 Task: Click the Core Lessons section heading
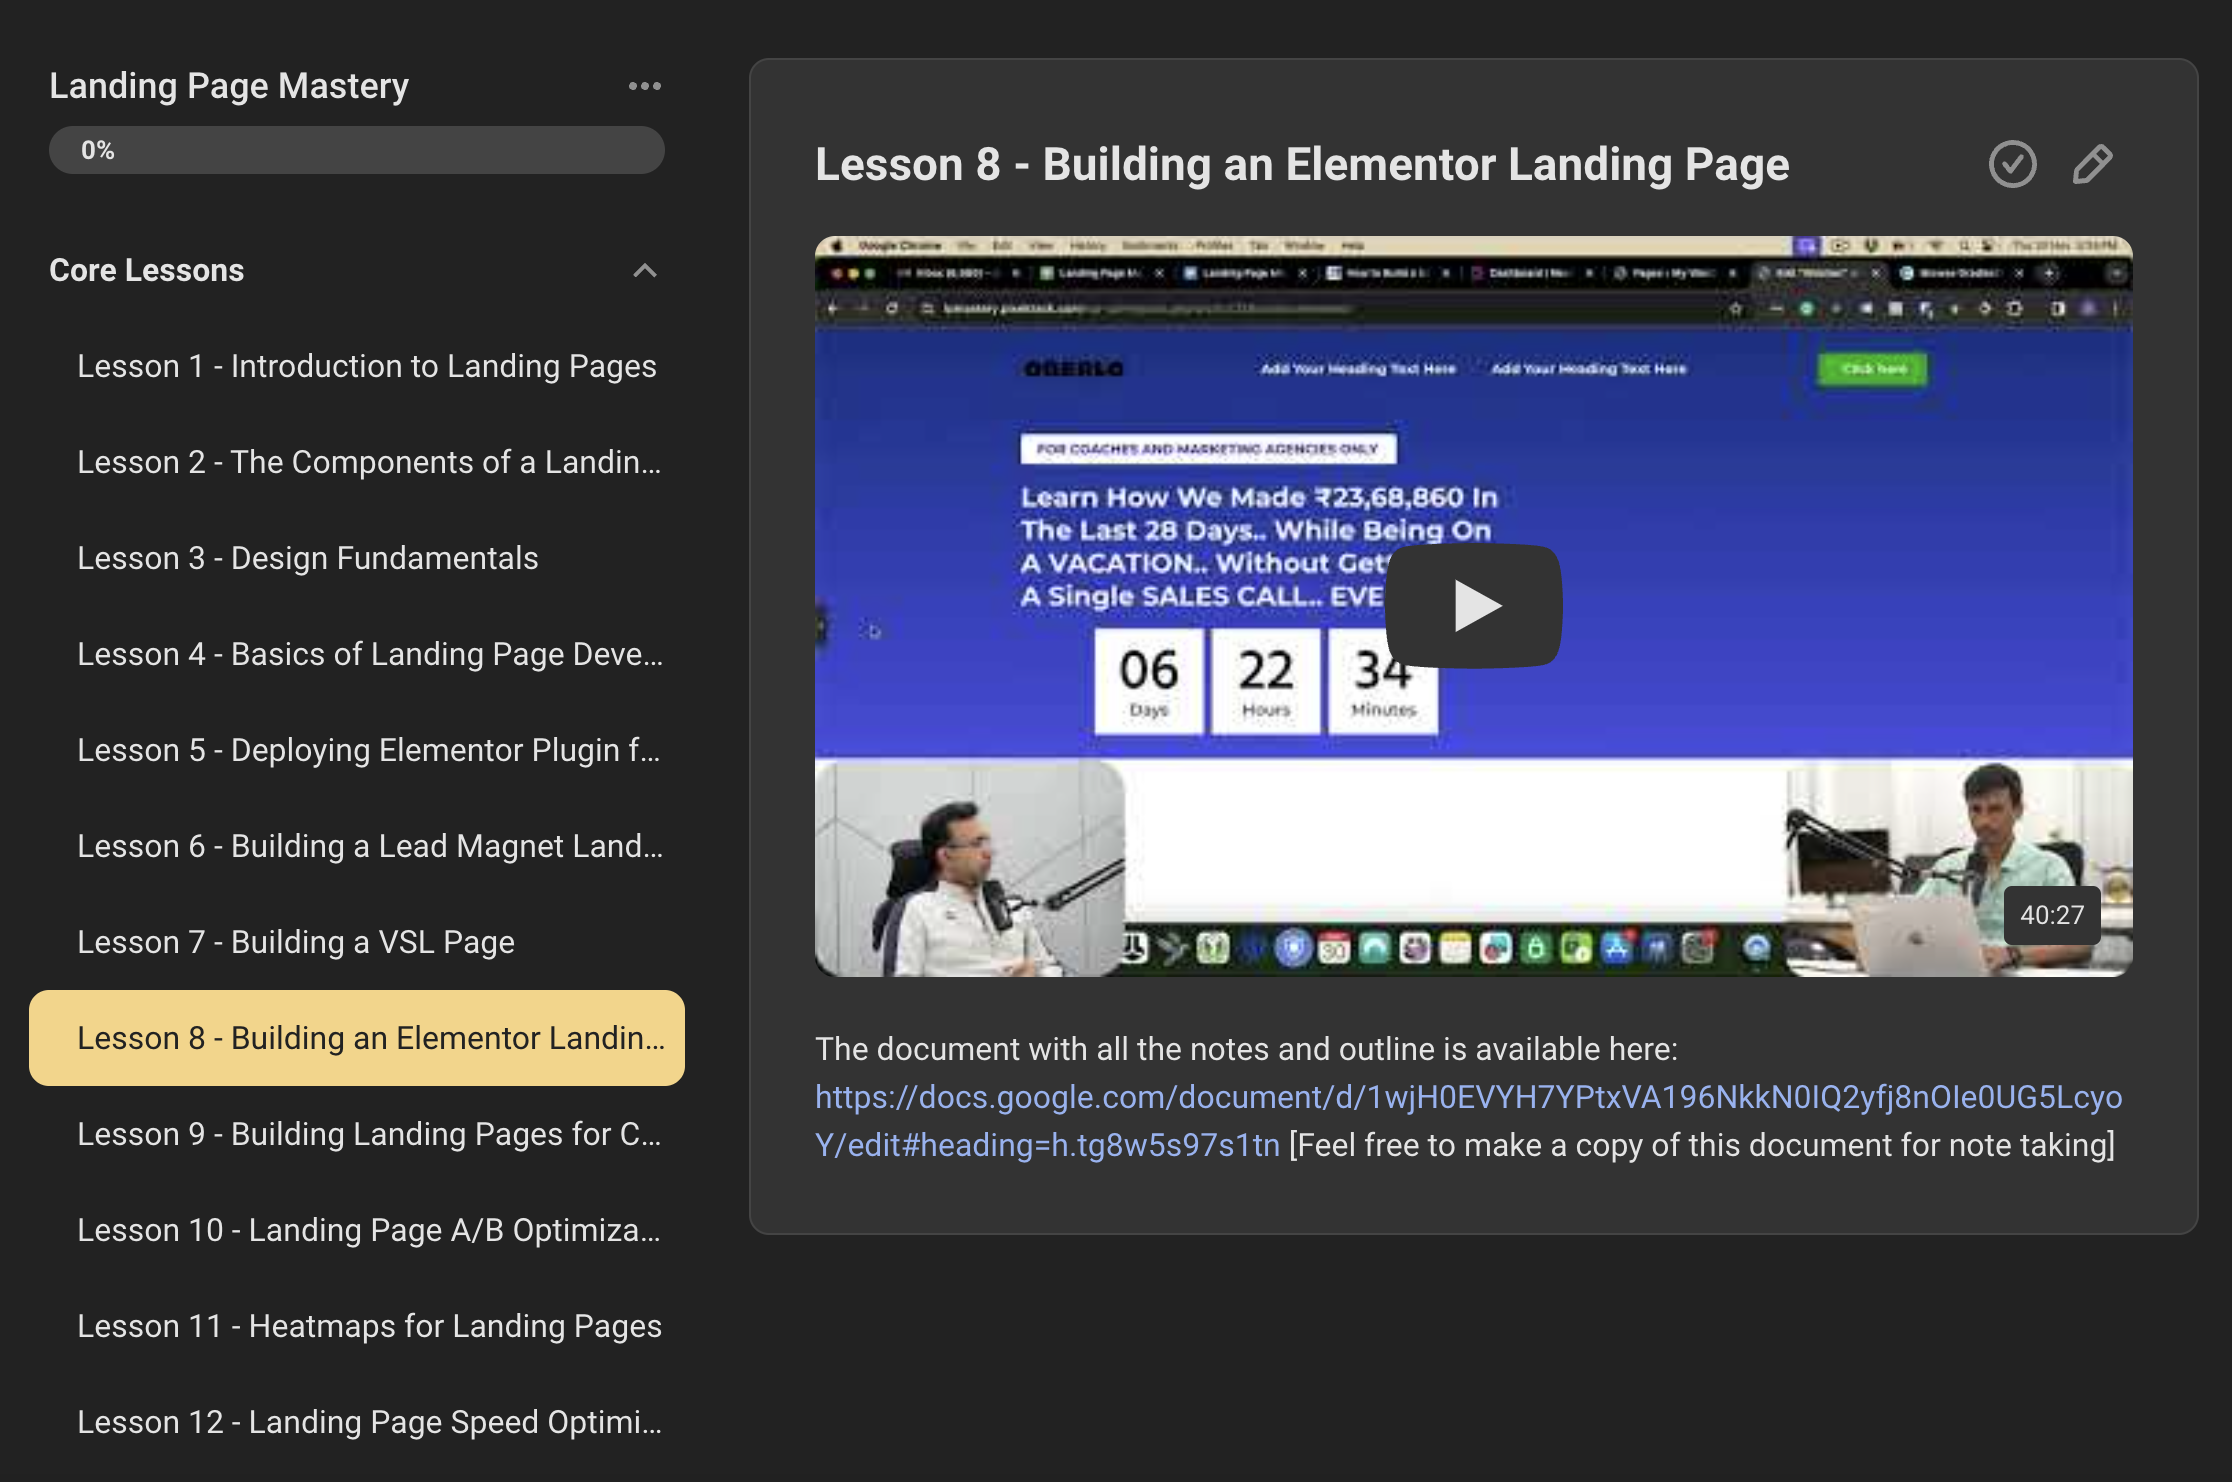147,270
